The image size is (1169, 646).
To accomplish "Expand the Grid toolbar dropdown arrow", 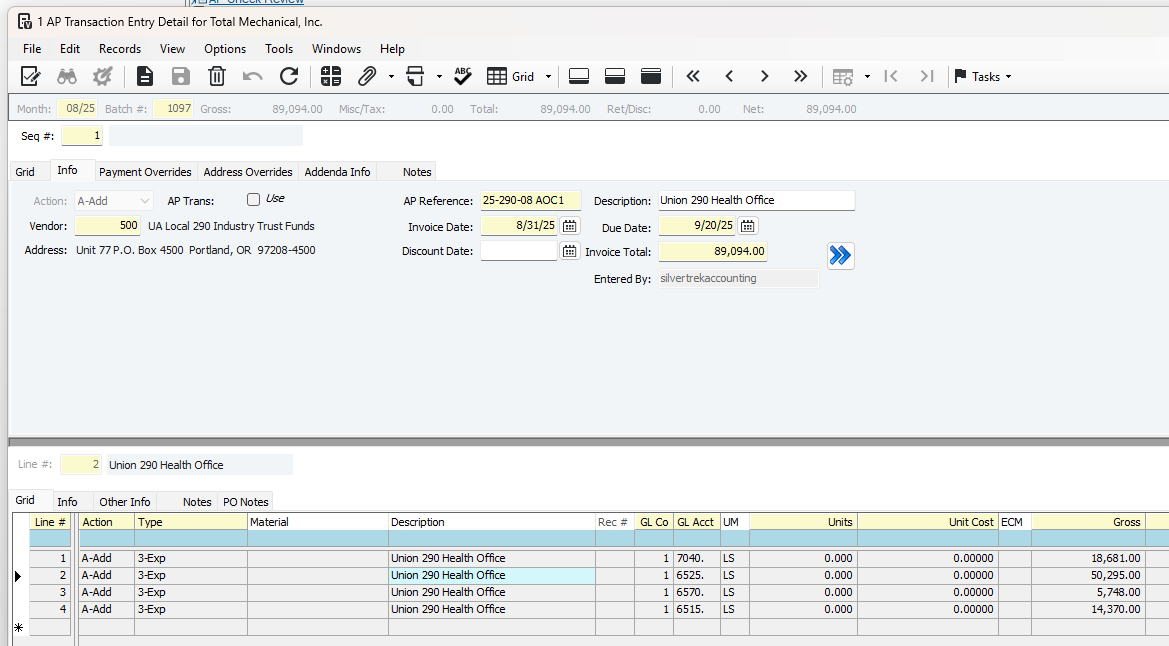I will (548, 77).
